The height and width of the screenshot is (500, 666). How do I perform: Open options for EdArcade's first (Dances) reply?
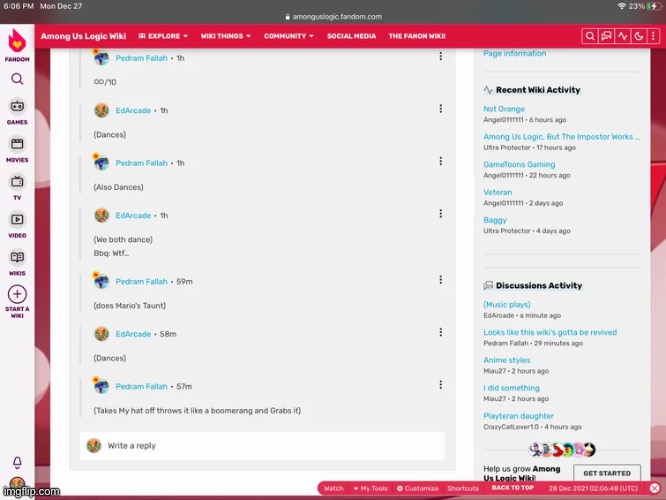440,109
